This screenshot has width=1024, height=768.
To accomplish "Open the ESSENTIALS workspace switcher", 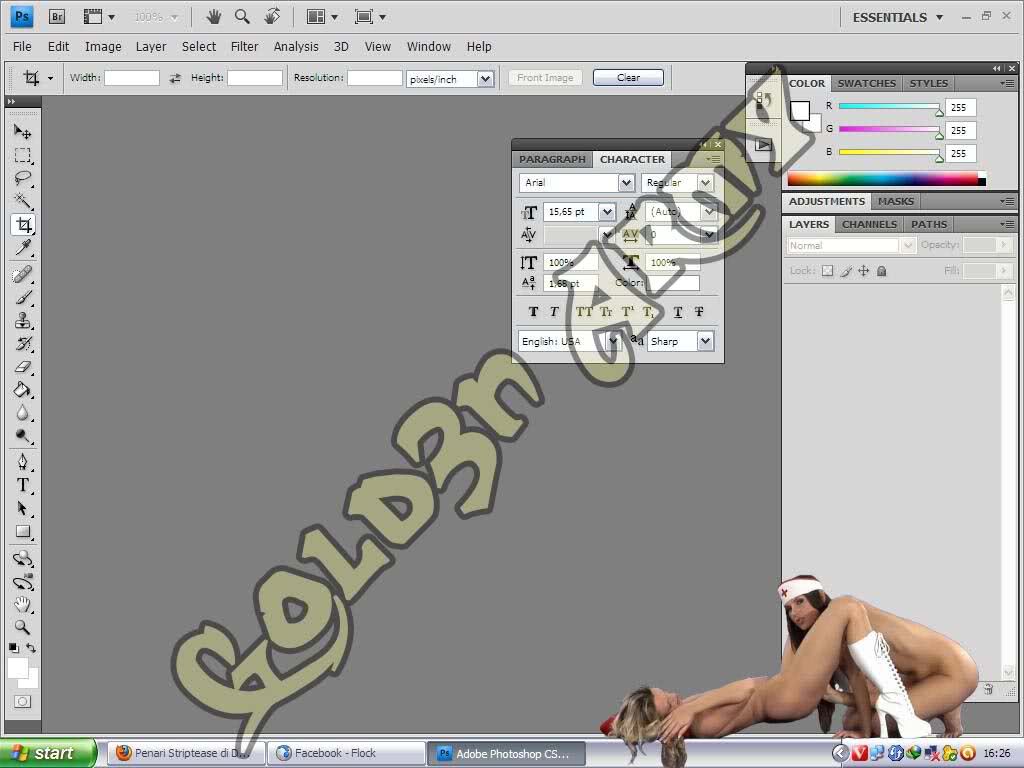I will tap(898, 18).
